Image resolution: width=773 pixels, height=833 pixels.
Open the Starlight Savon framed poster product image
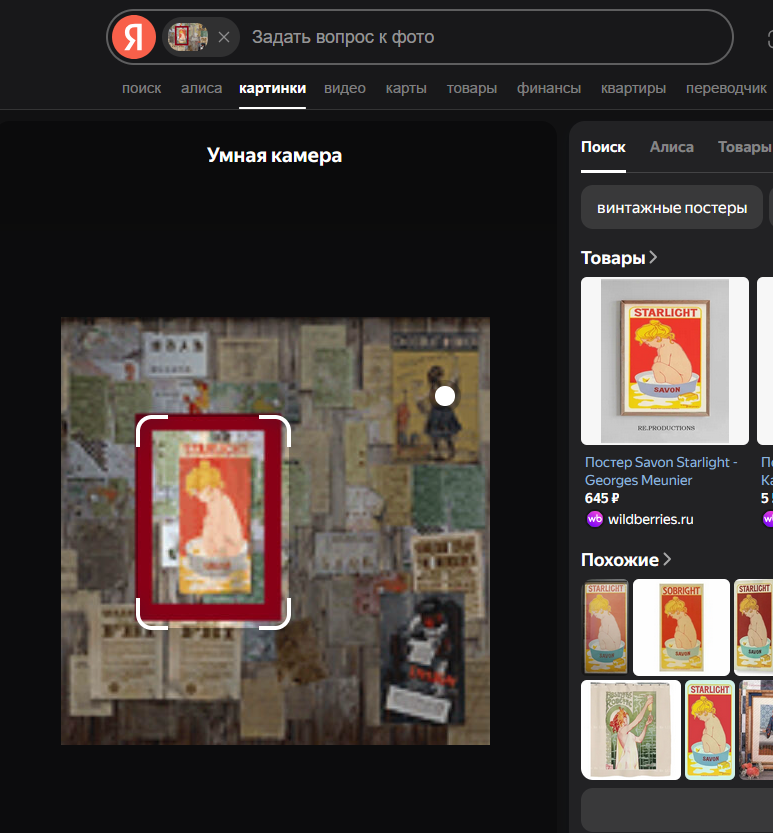pyautogui.click(x=665, y=361)
